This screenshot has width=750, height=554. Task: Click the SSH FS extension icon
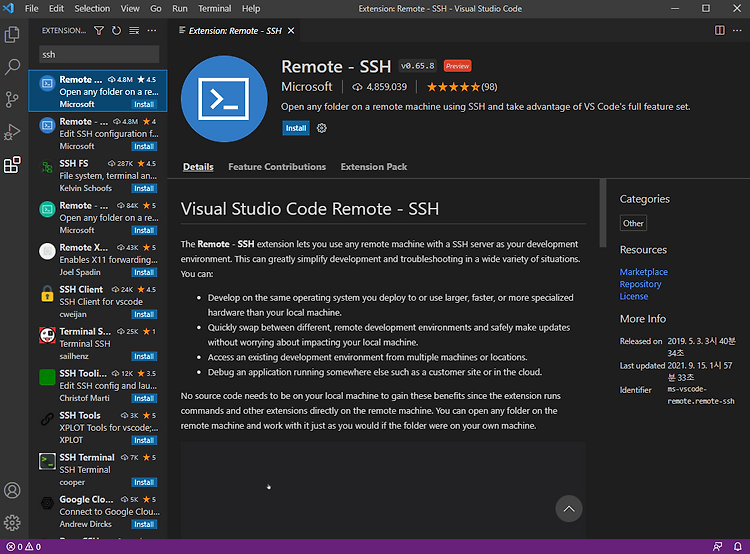click(x=47, y=167)
